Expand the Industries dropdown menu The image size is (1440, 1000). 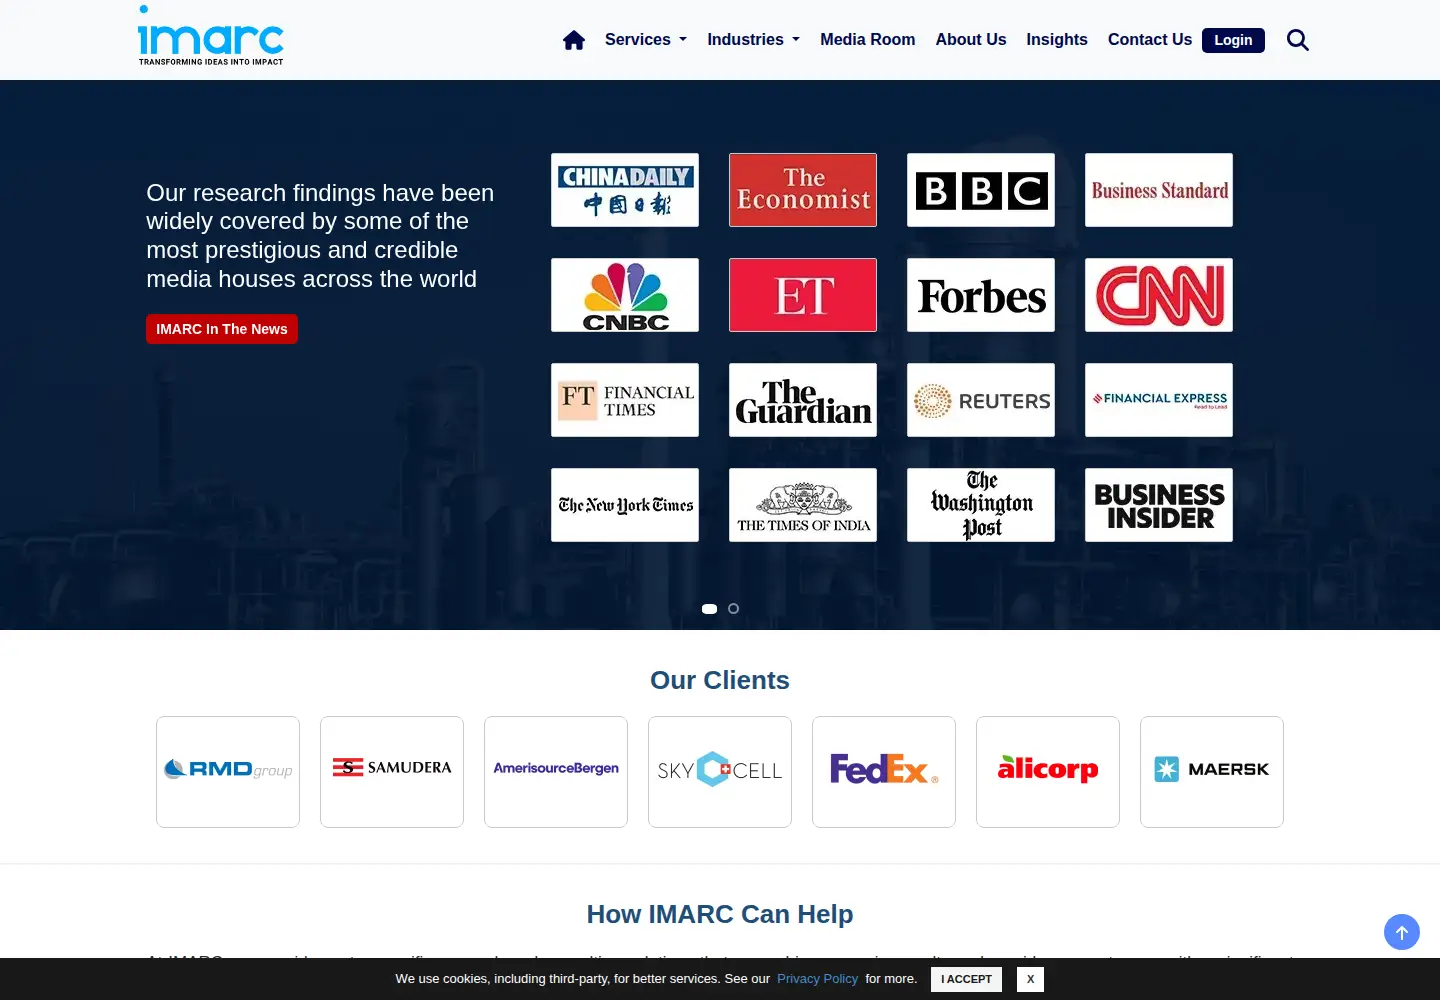[754, 40]
